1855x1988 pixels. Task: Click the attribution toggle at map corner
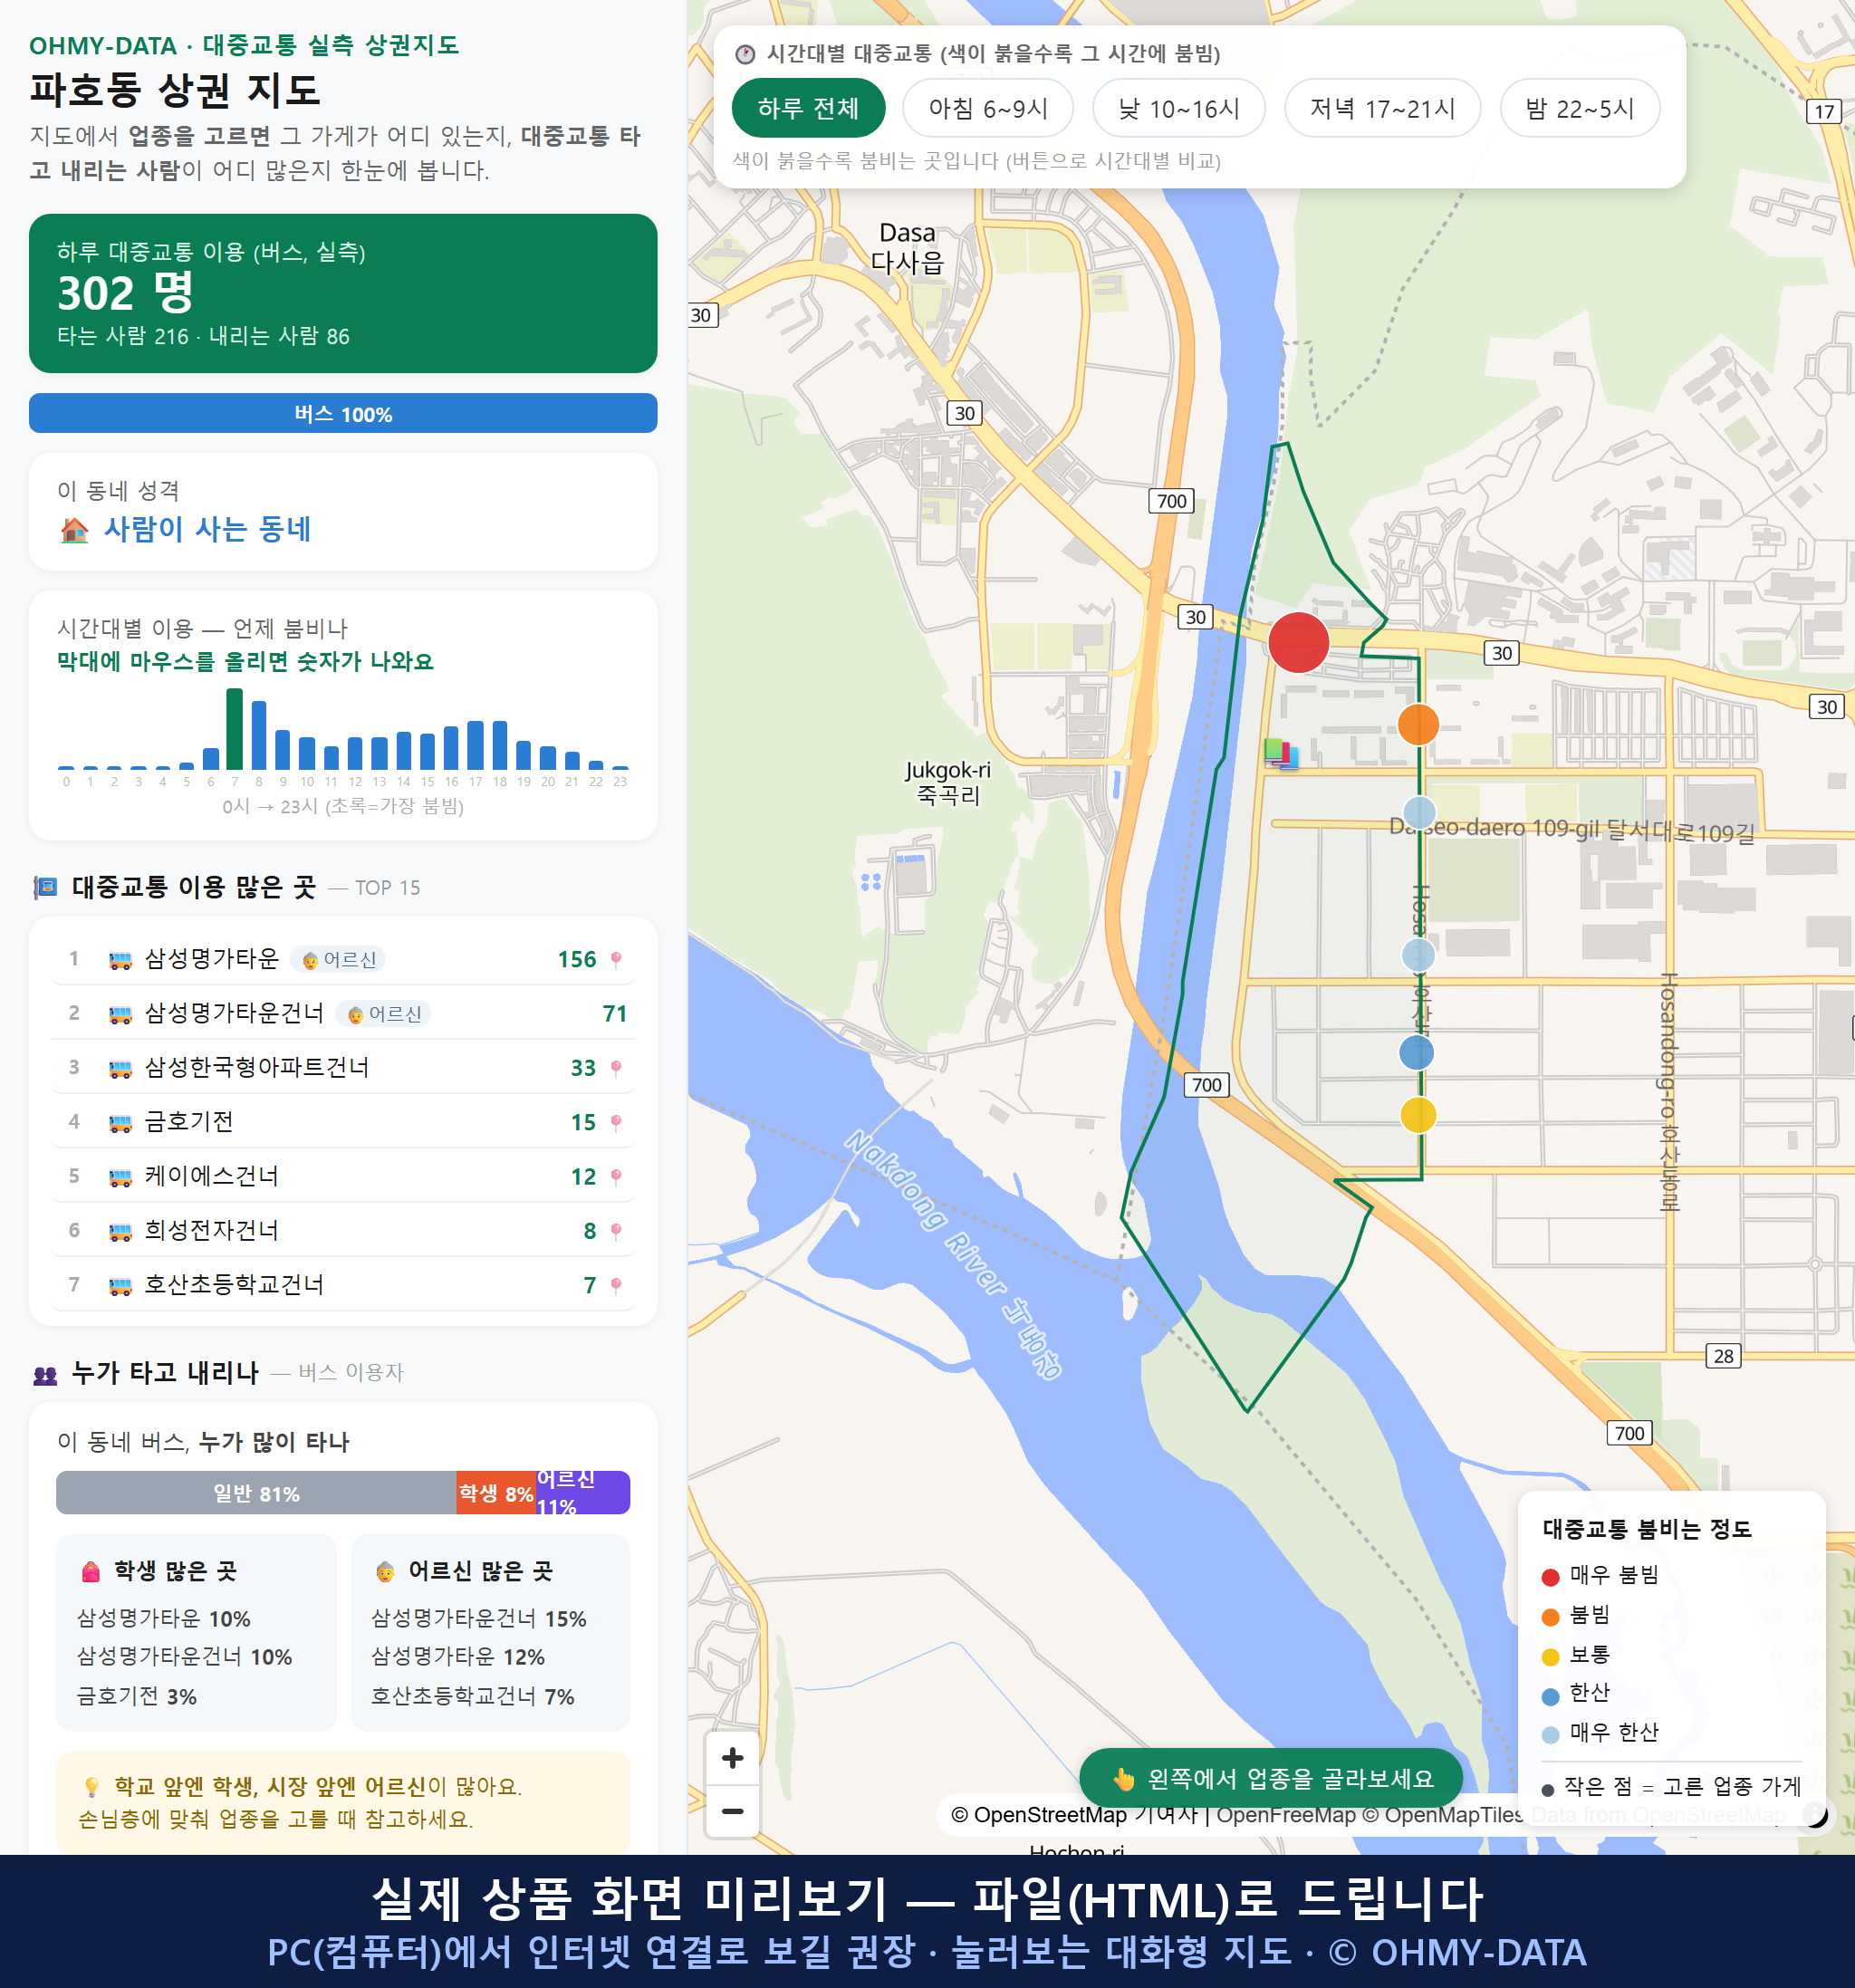point(1815,1814)
